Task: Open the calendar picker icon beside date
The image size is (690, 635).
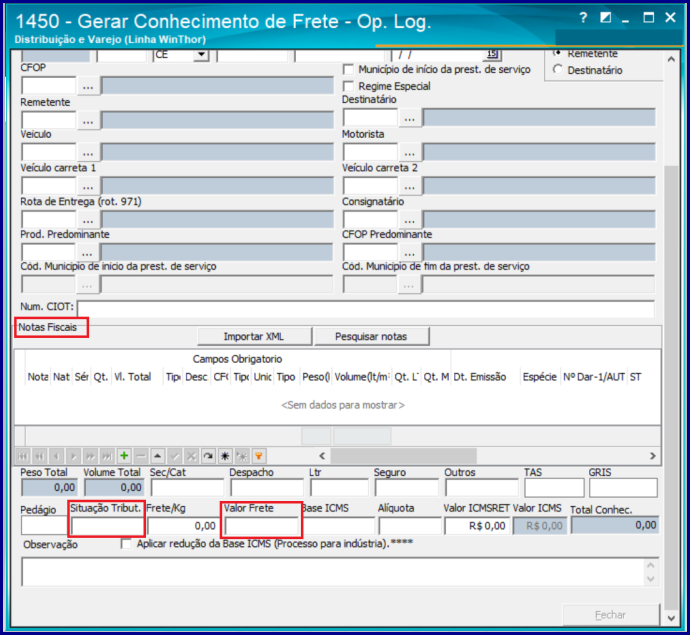Action: point(492,54)
